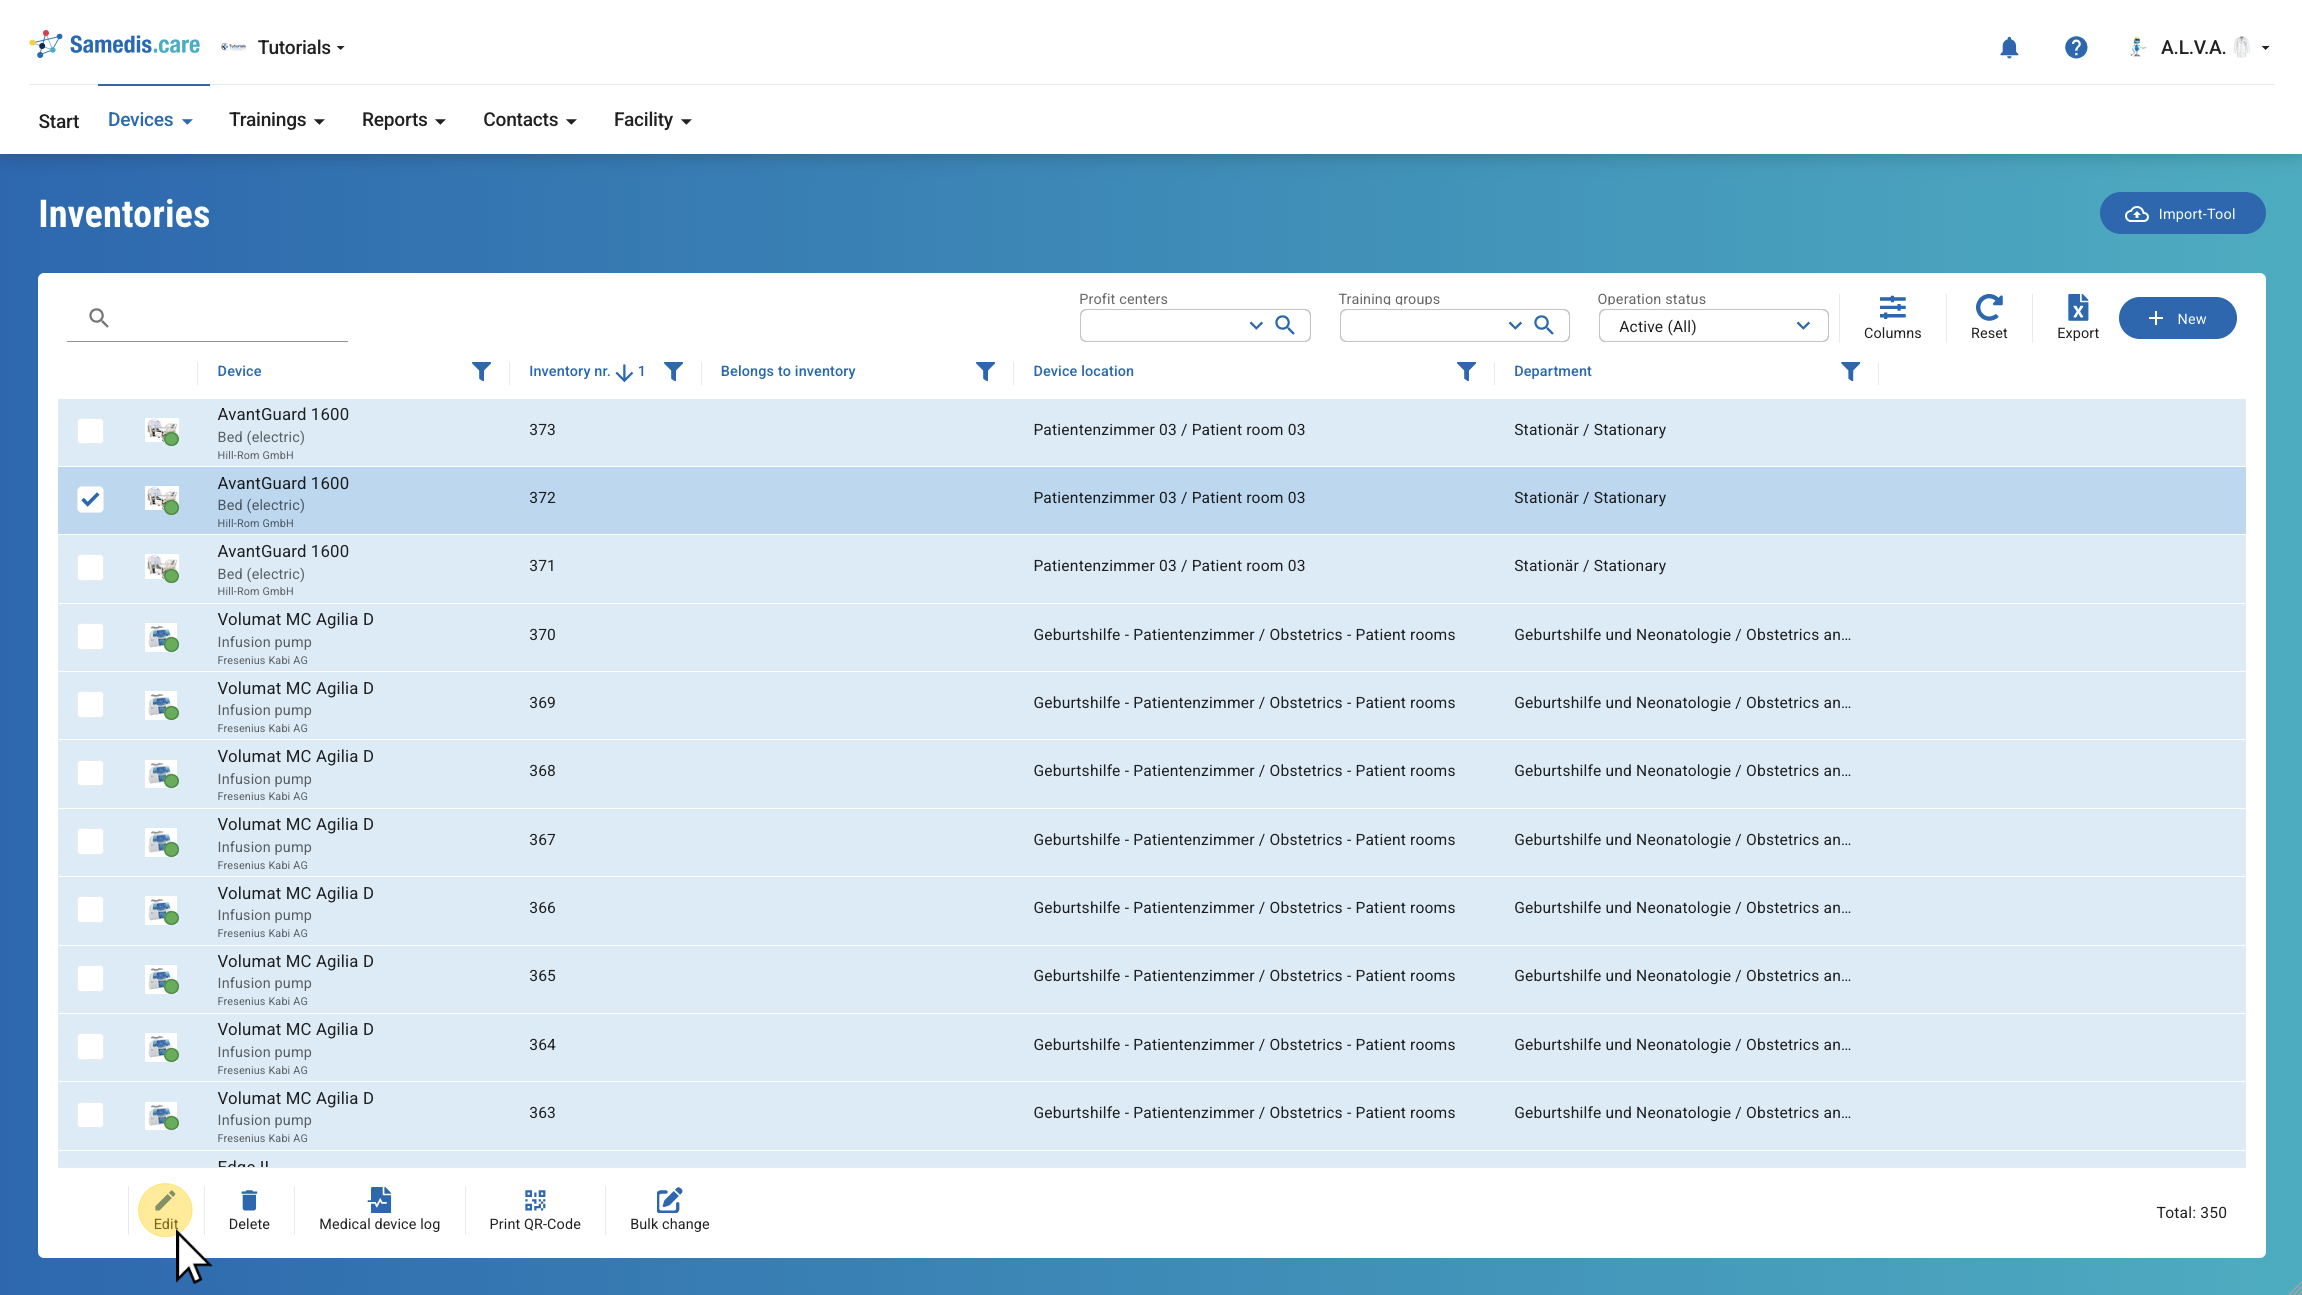Select checkbox for inventory 369
This screenshot has height=1295, width=2302.
point(90,704)
